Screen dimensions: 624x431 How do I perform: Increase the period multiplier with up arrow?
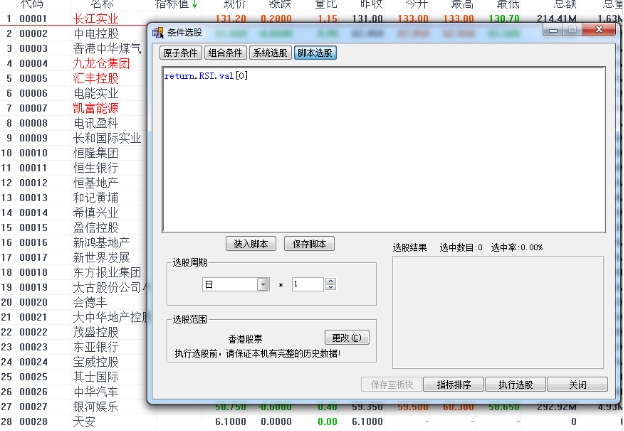point(329,280)
